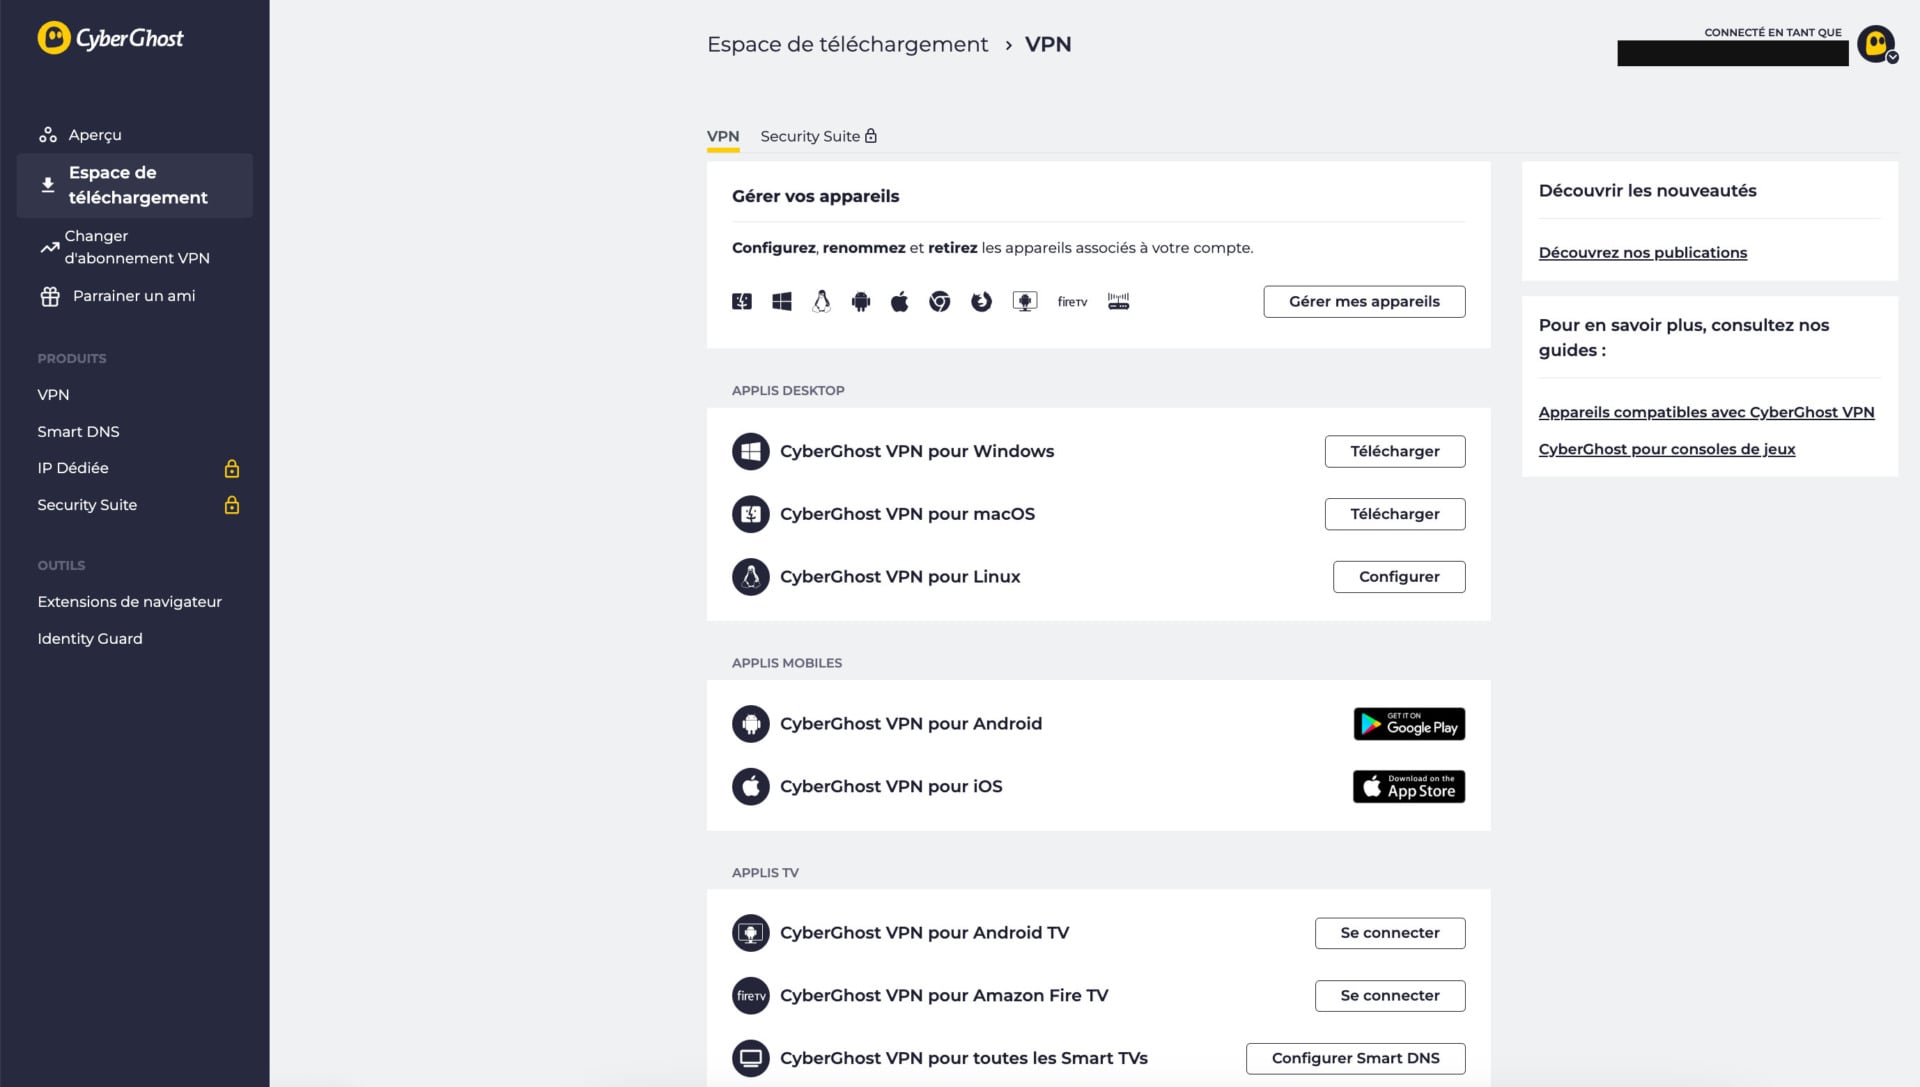Click the Google Play download badge
This screenshot has width=1920, height=1087.
coord(1409,723)
